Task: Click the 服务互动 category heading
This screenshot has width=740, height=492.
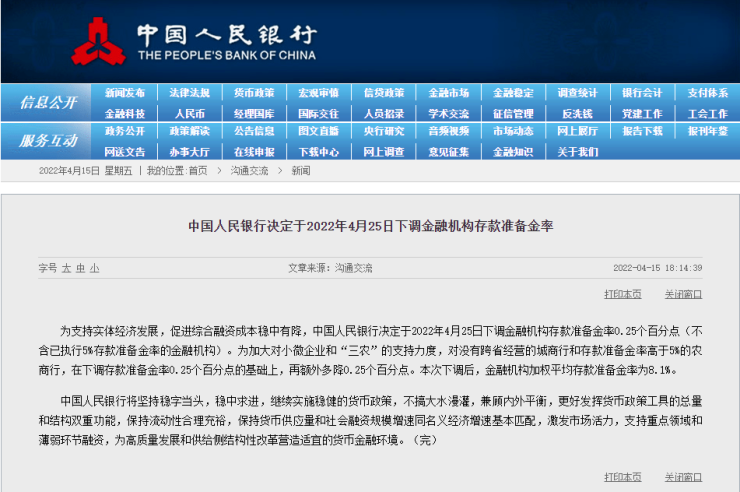Action: [x=48, y=141]
